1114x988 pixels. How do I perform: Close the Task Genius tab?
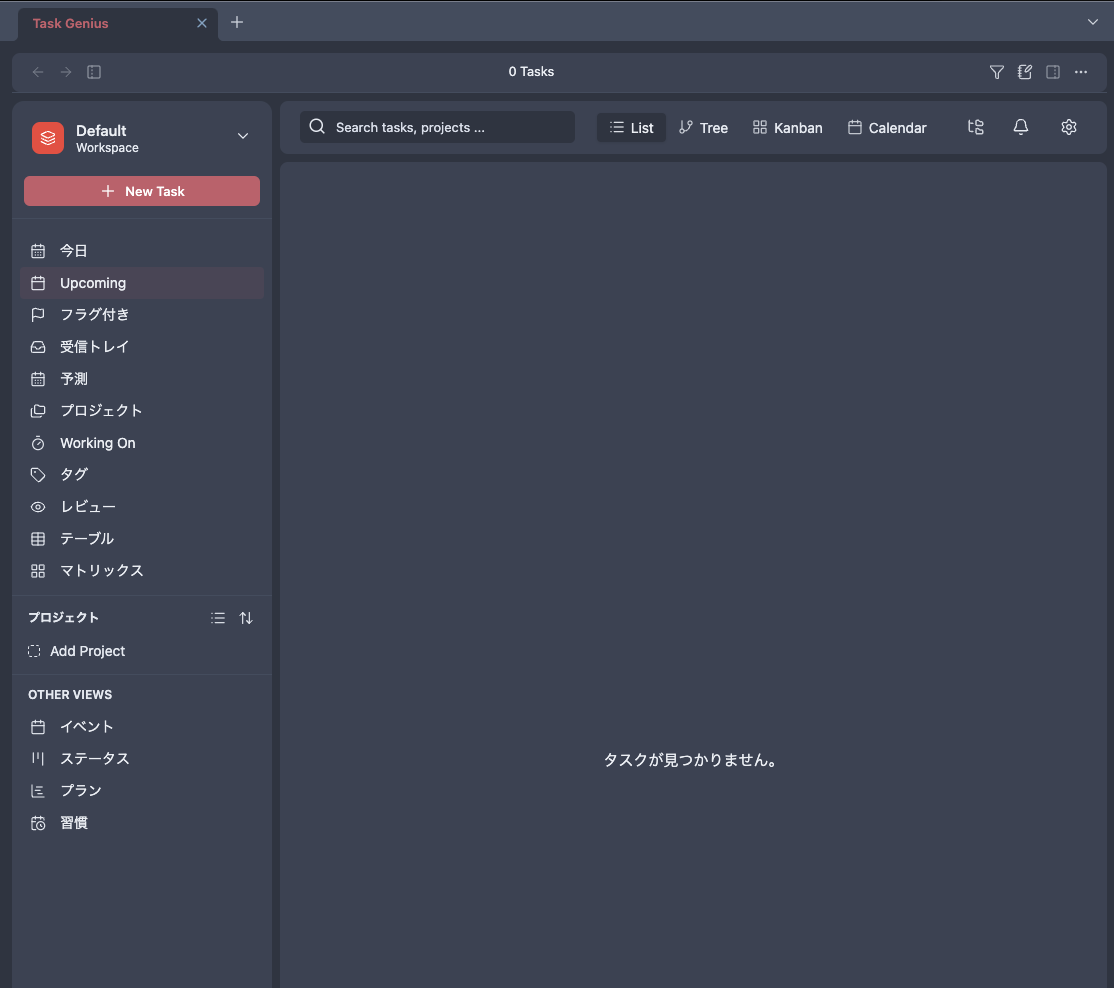(202, 23)
